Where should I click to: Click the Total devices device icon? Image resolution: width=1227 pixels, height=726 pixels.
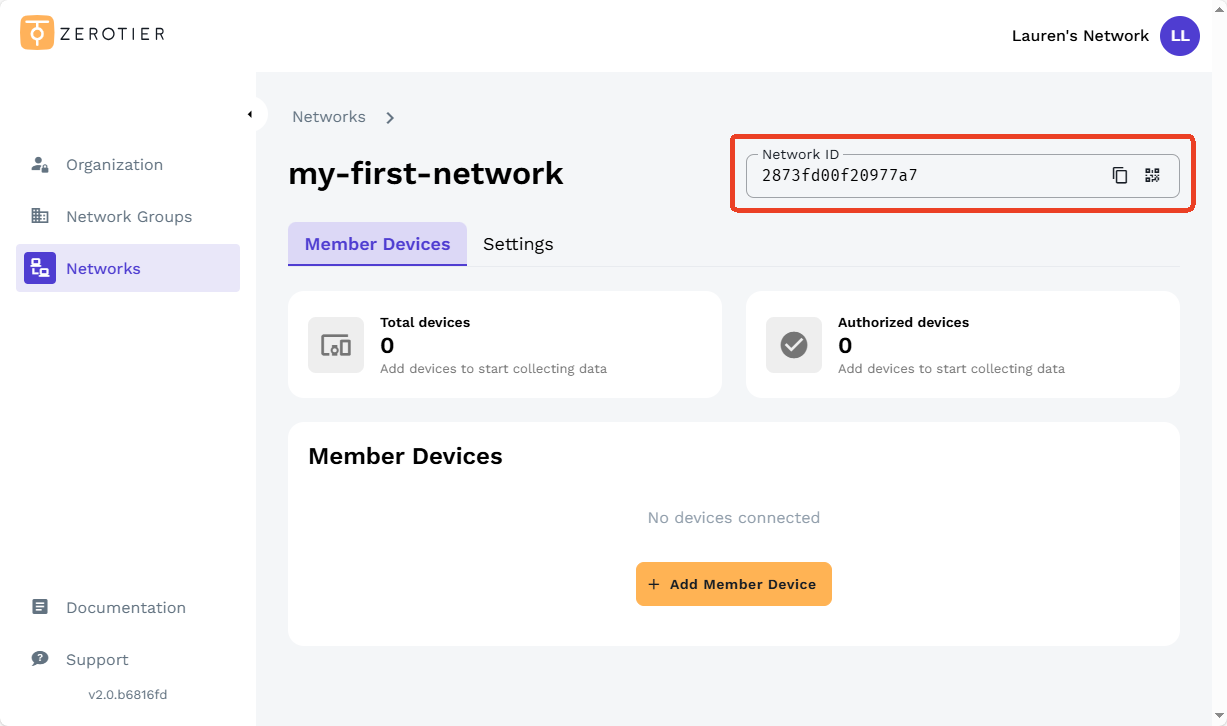(336, 344)
